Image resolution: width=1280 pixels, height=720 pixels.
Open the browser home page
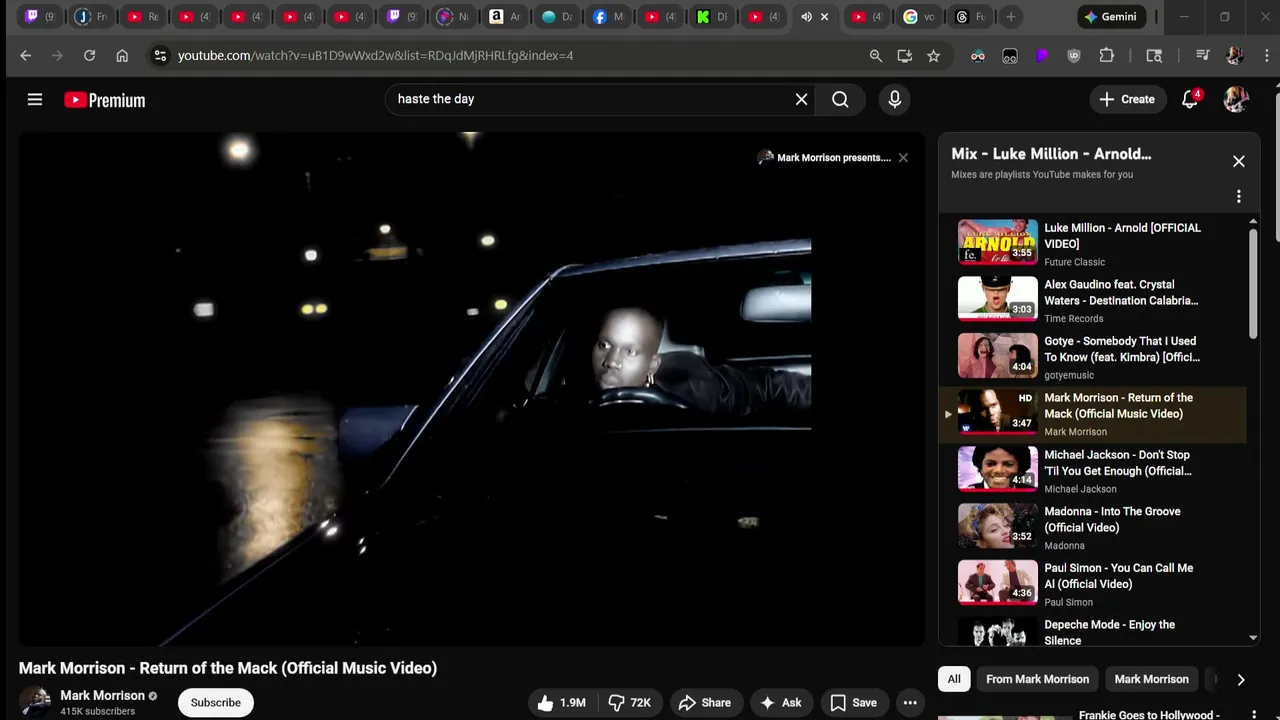click(122, 56)
